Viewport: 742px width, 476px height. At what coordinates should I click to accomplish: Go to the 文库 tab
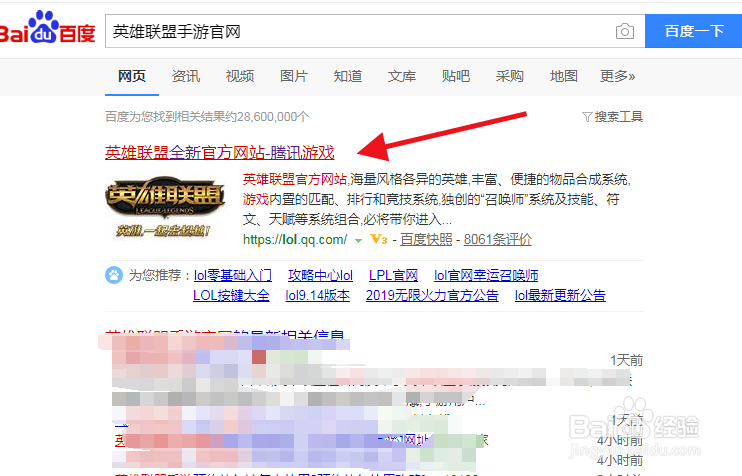click(402, 76)
